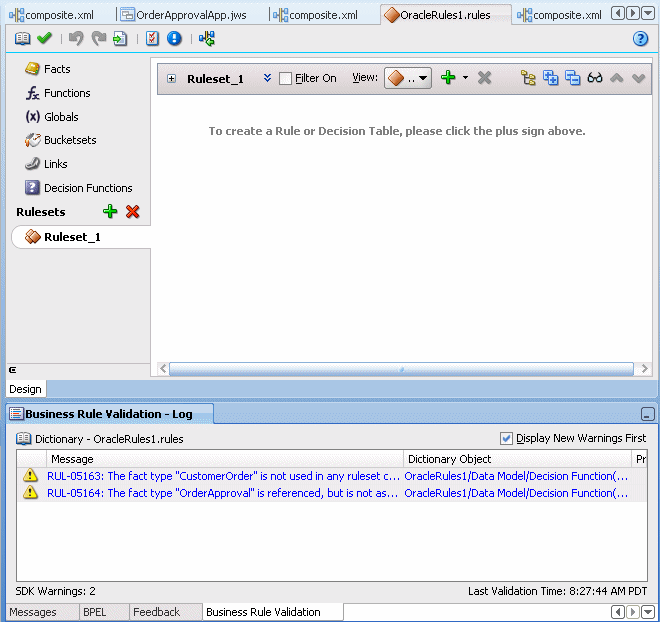Create rule with green plus in ruleset bar
This screenshot has width=660, height=622.
pos(448,77)
